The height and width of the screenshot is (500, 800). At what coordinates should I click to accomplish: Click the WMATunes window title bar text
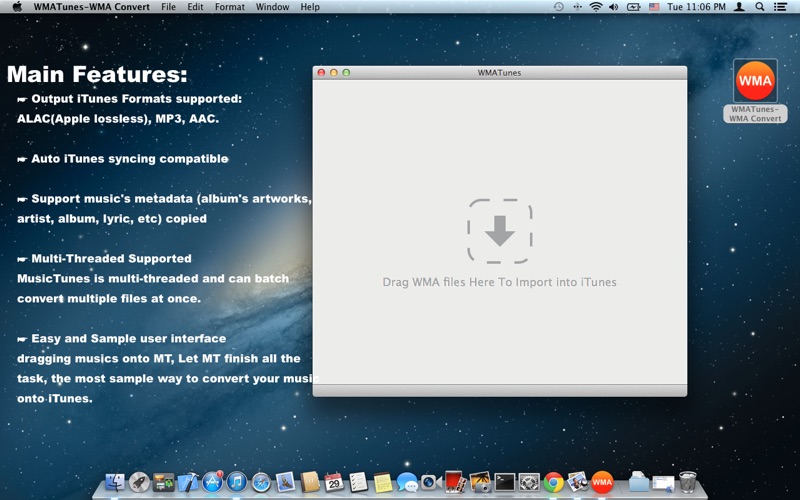499,72
